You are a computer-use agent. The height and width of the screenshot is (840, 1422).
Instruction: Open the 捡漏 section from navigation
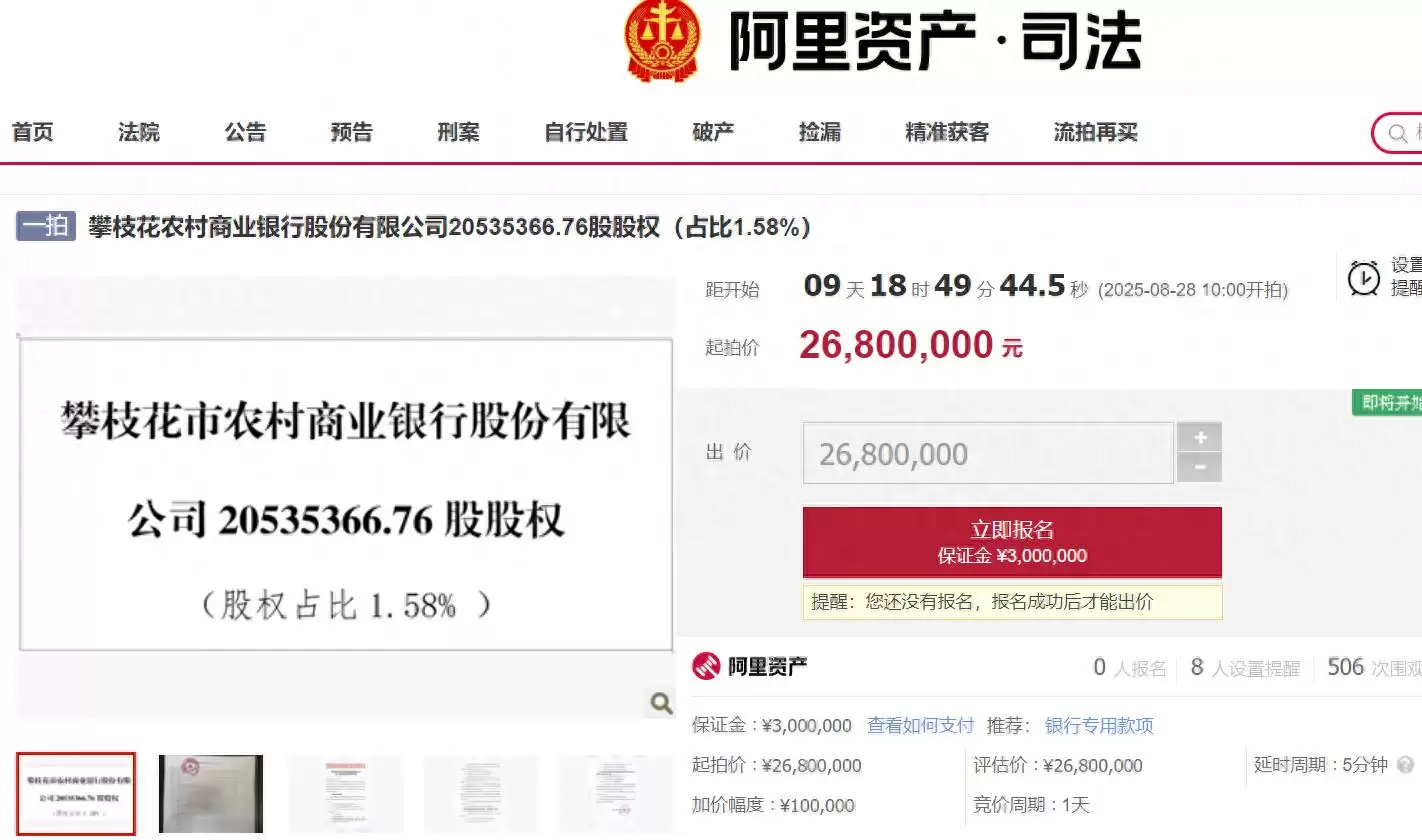tap(820, 132)
